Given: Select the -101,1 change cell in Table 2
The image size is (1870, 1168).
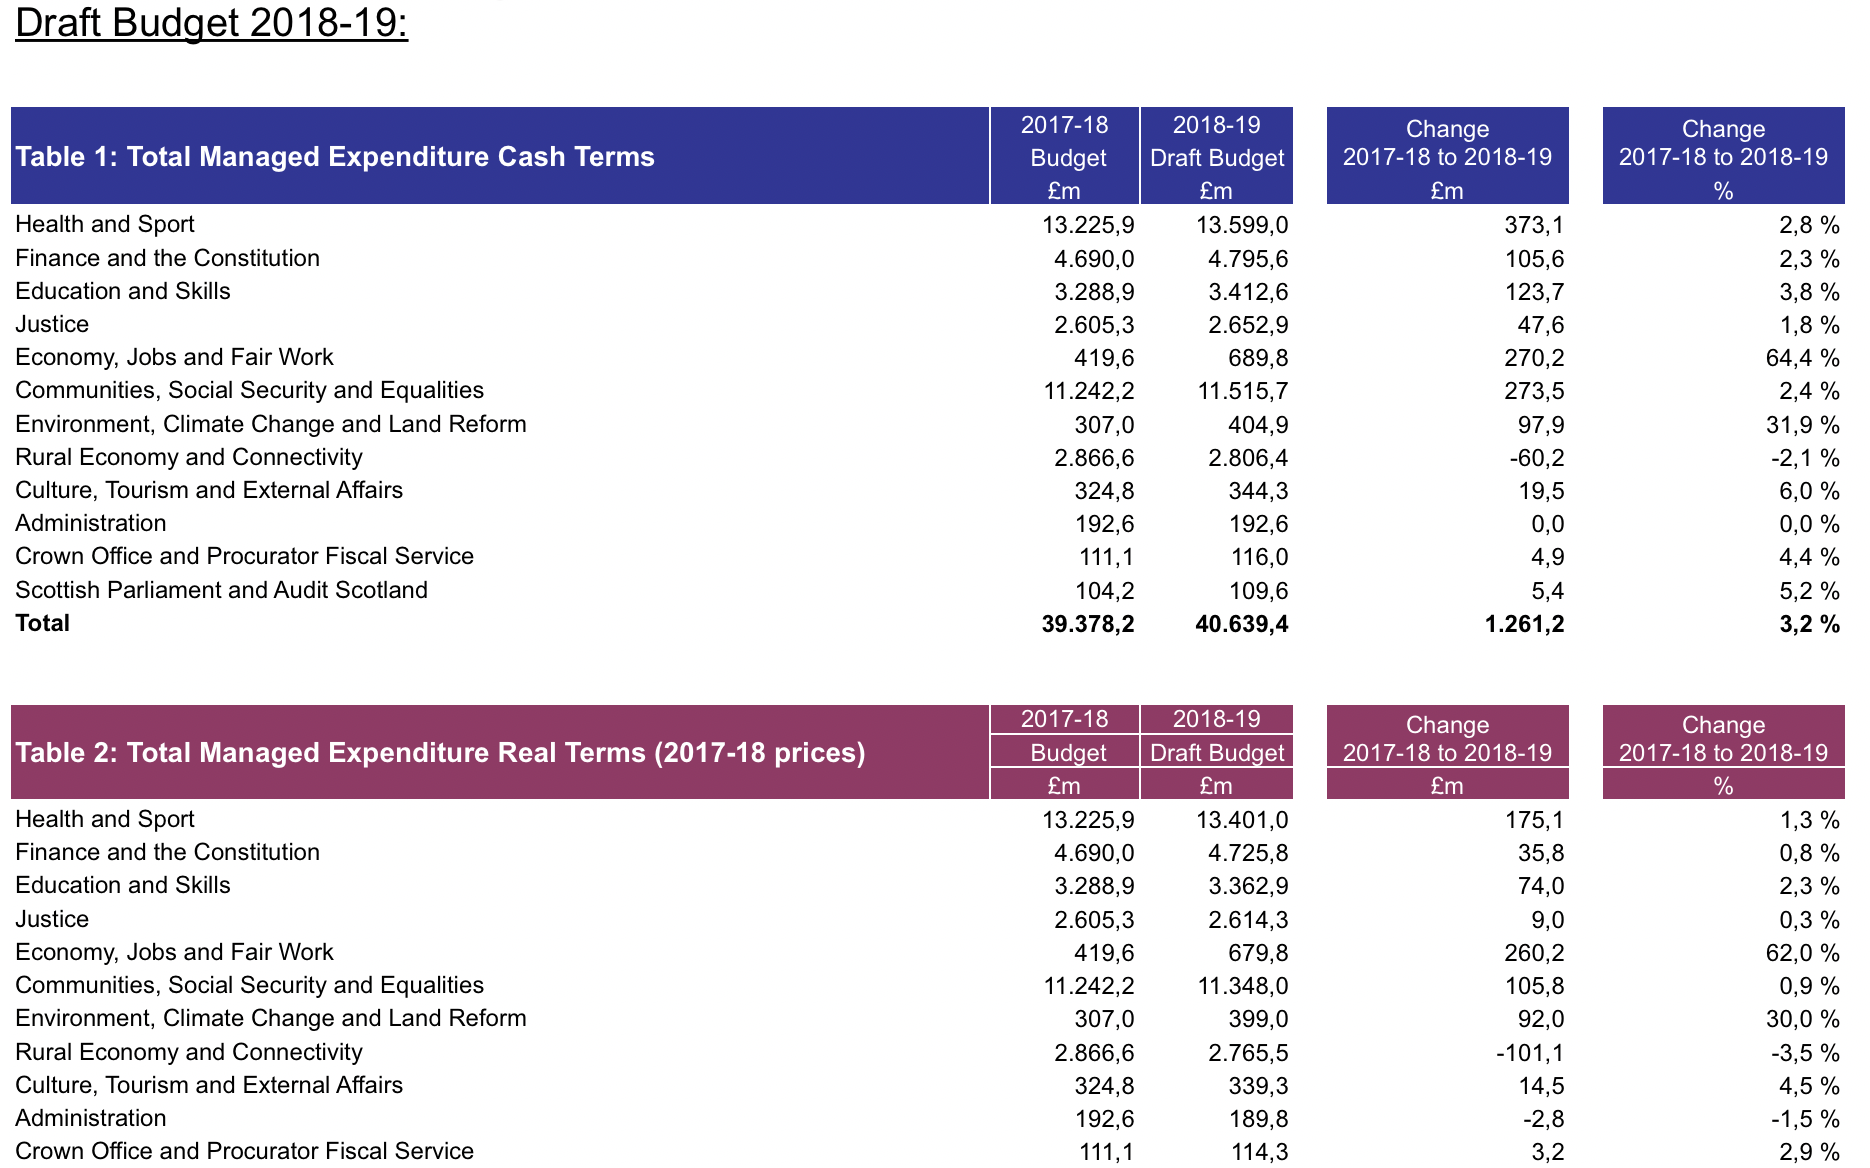Looking at the screenshot, I should (x=1529, y=1053).
